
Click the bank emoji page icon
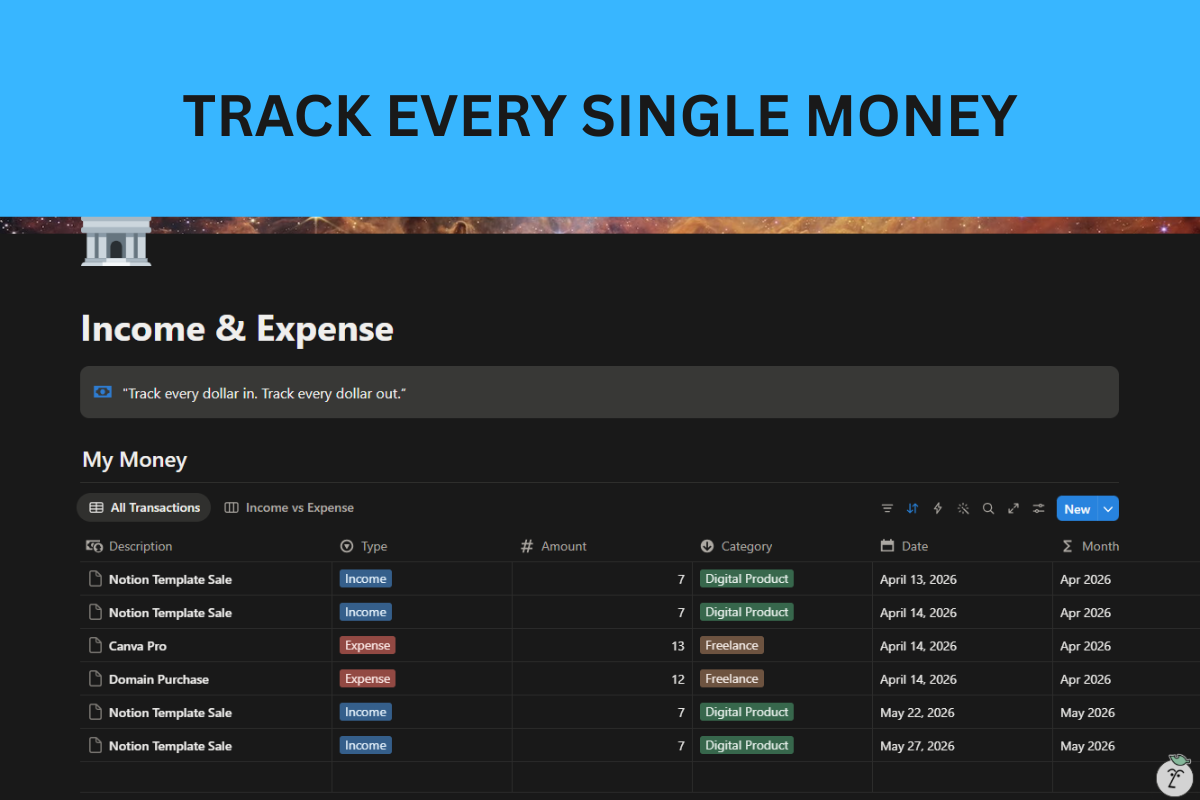pos(116,240)
